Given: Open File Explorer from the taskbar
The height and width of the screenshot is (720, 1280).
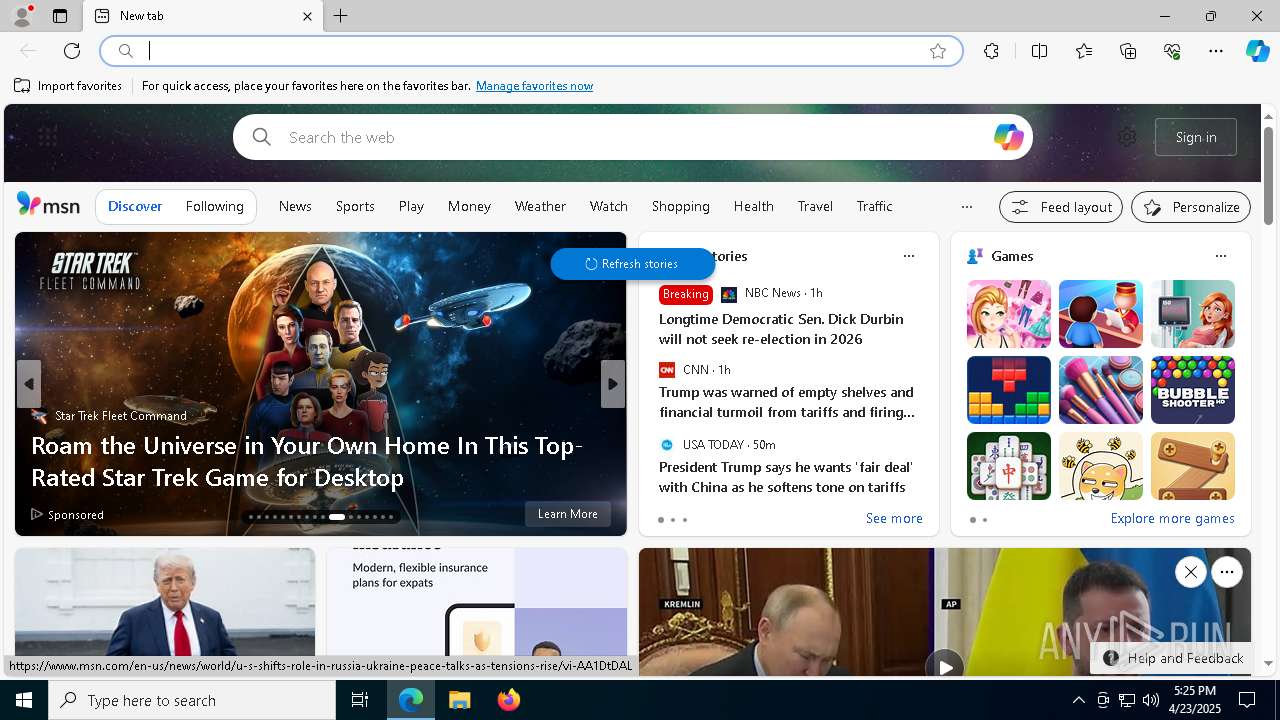Looking at the screenshot, I should point(459,700).
